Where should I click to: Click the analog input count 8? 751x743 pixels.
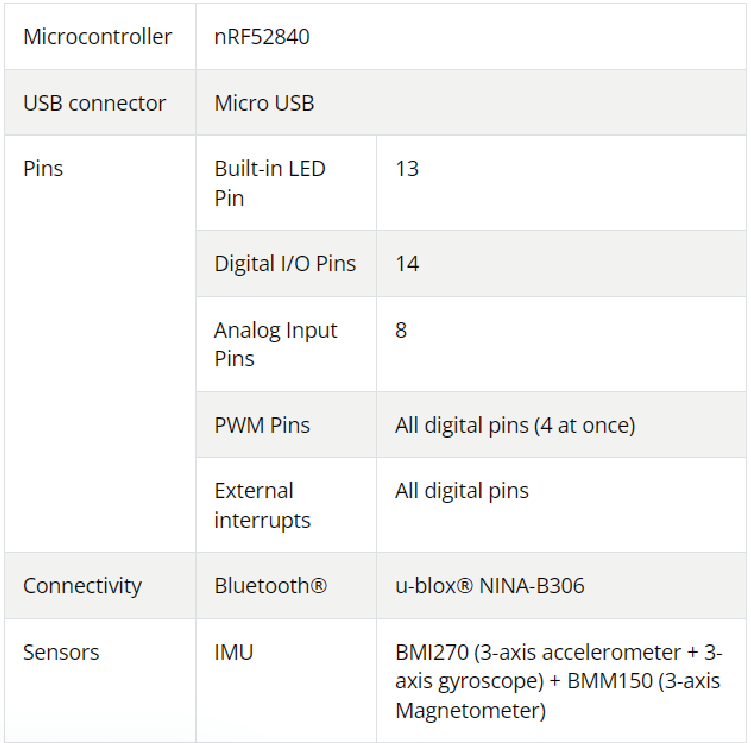[401, 330]
